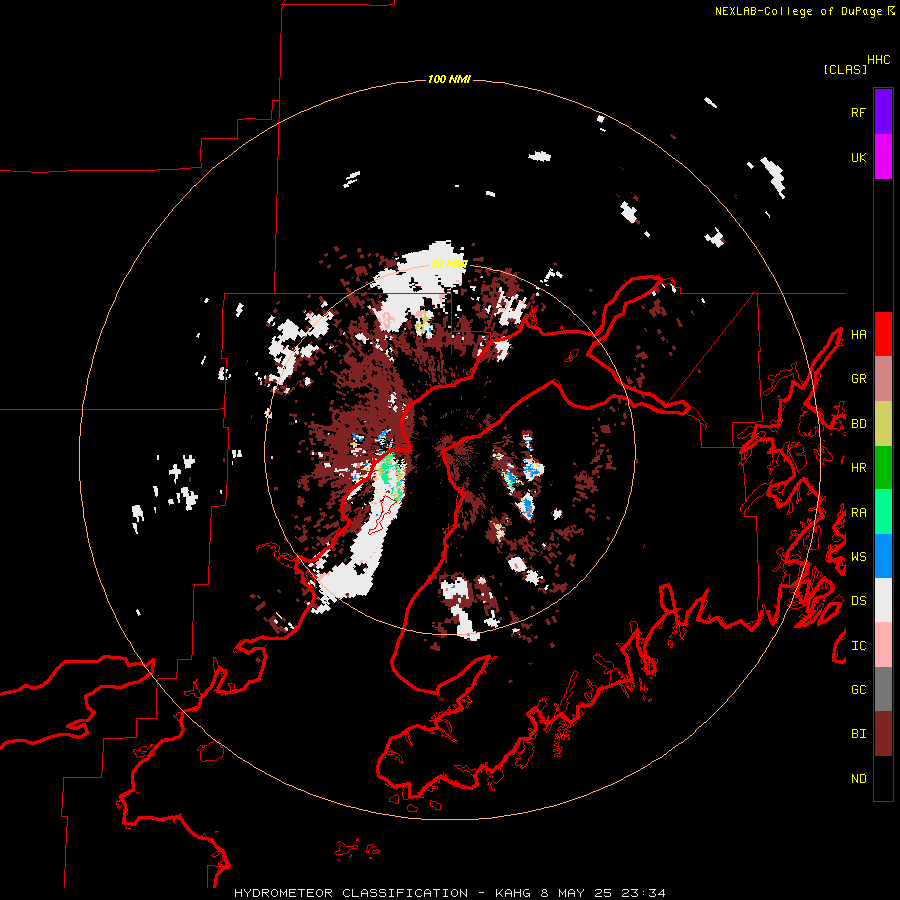Image resolution: width=900 pixels, height=900 pixels.
Task: Click the '100 NMI' range ring label
Action: (x=449, y=79)
